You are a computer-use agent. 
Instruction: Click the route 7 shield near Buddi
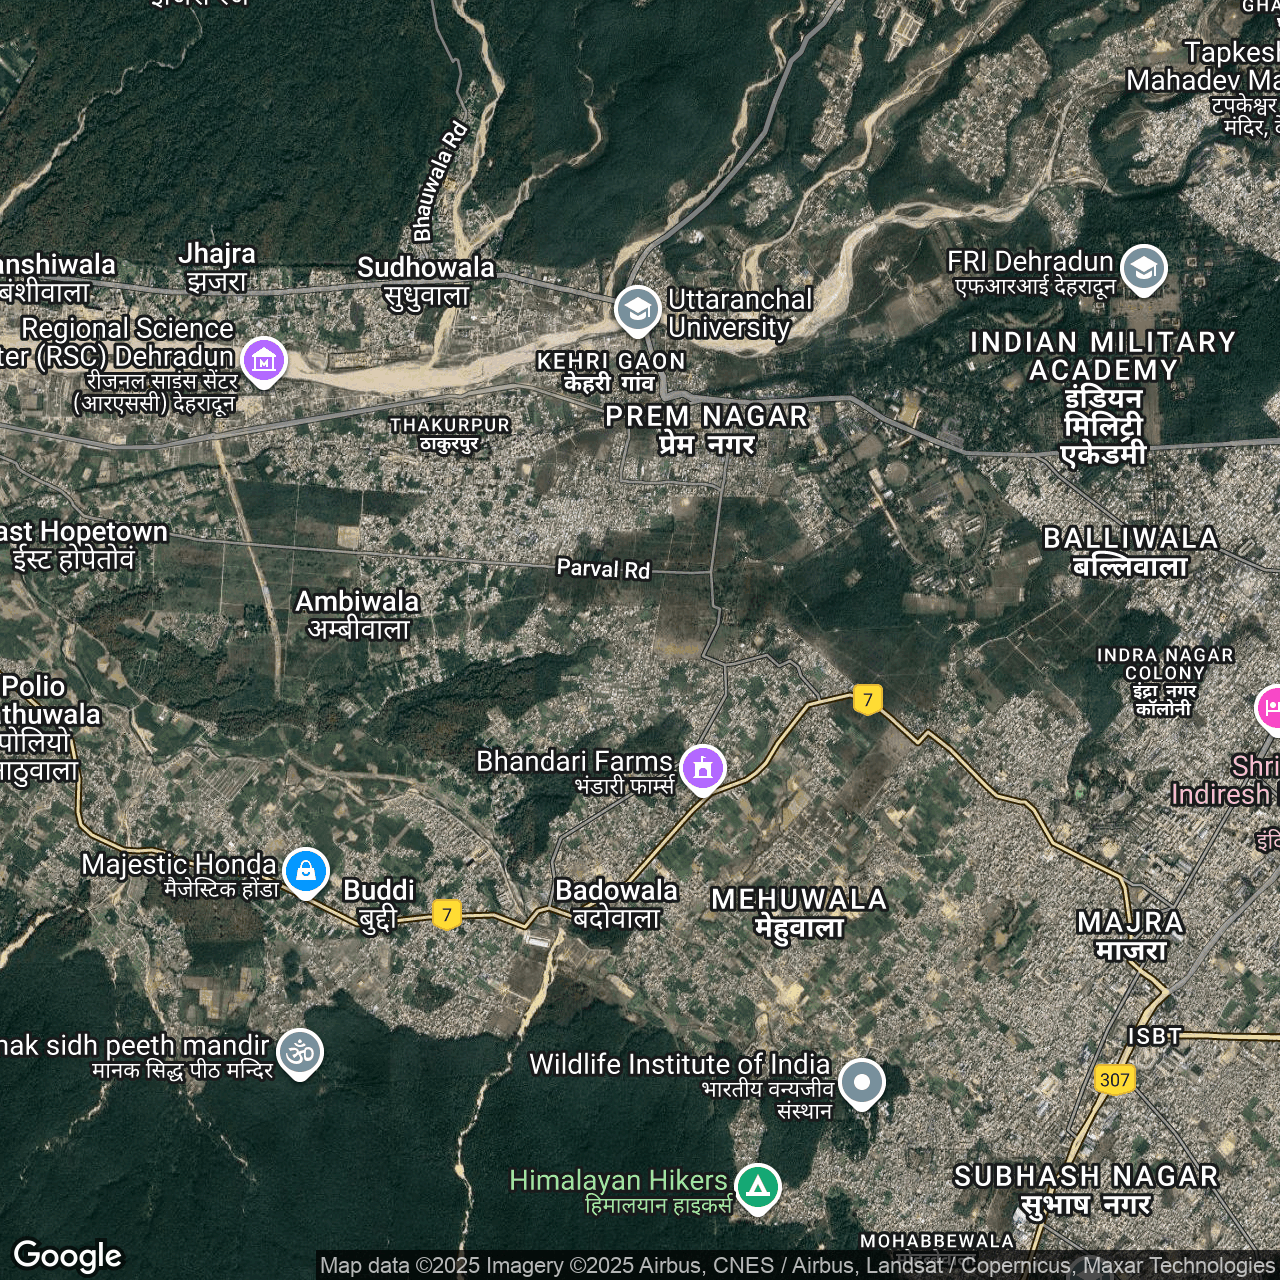(447, 914)
